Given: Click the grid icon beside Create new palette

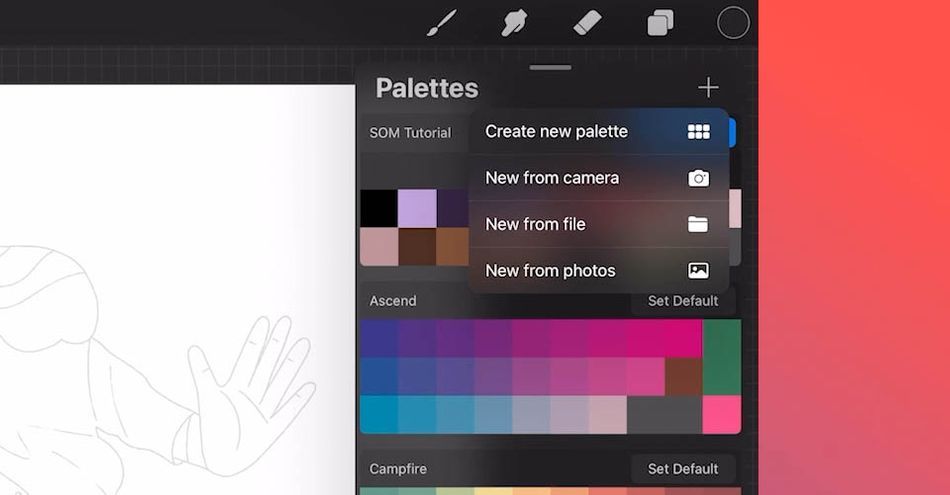Looking at the screenshot, I should 699,131.
